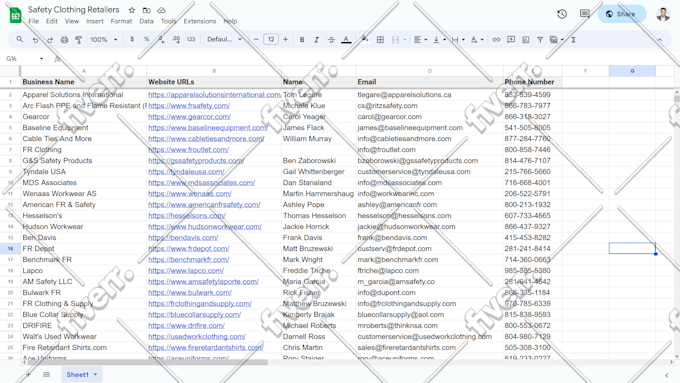Screen dimensions: 680x383
Task: Open the Insert menu
Action: tap(95, 21)
